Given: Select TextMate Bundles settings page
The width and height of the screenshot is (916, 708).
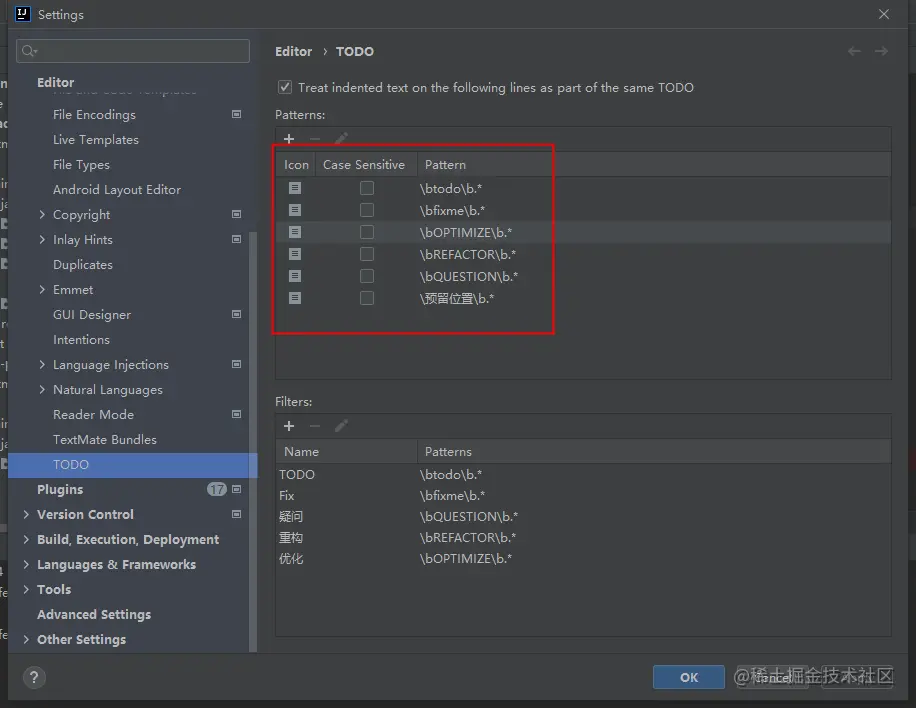Looking at the screenshot, I should [105, 439].
